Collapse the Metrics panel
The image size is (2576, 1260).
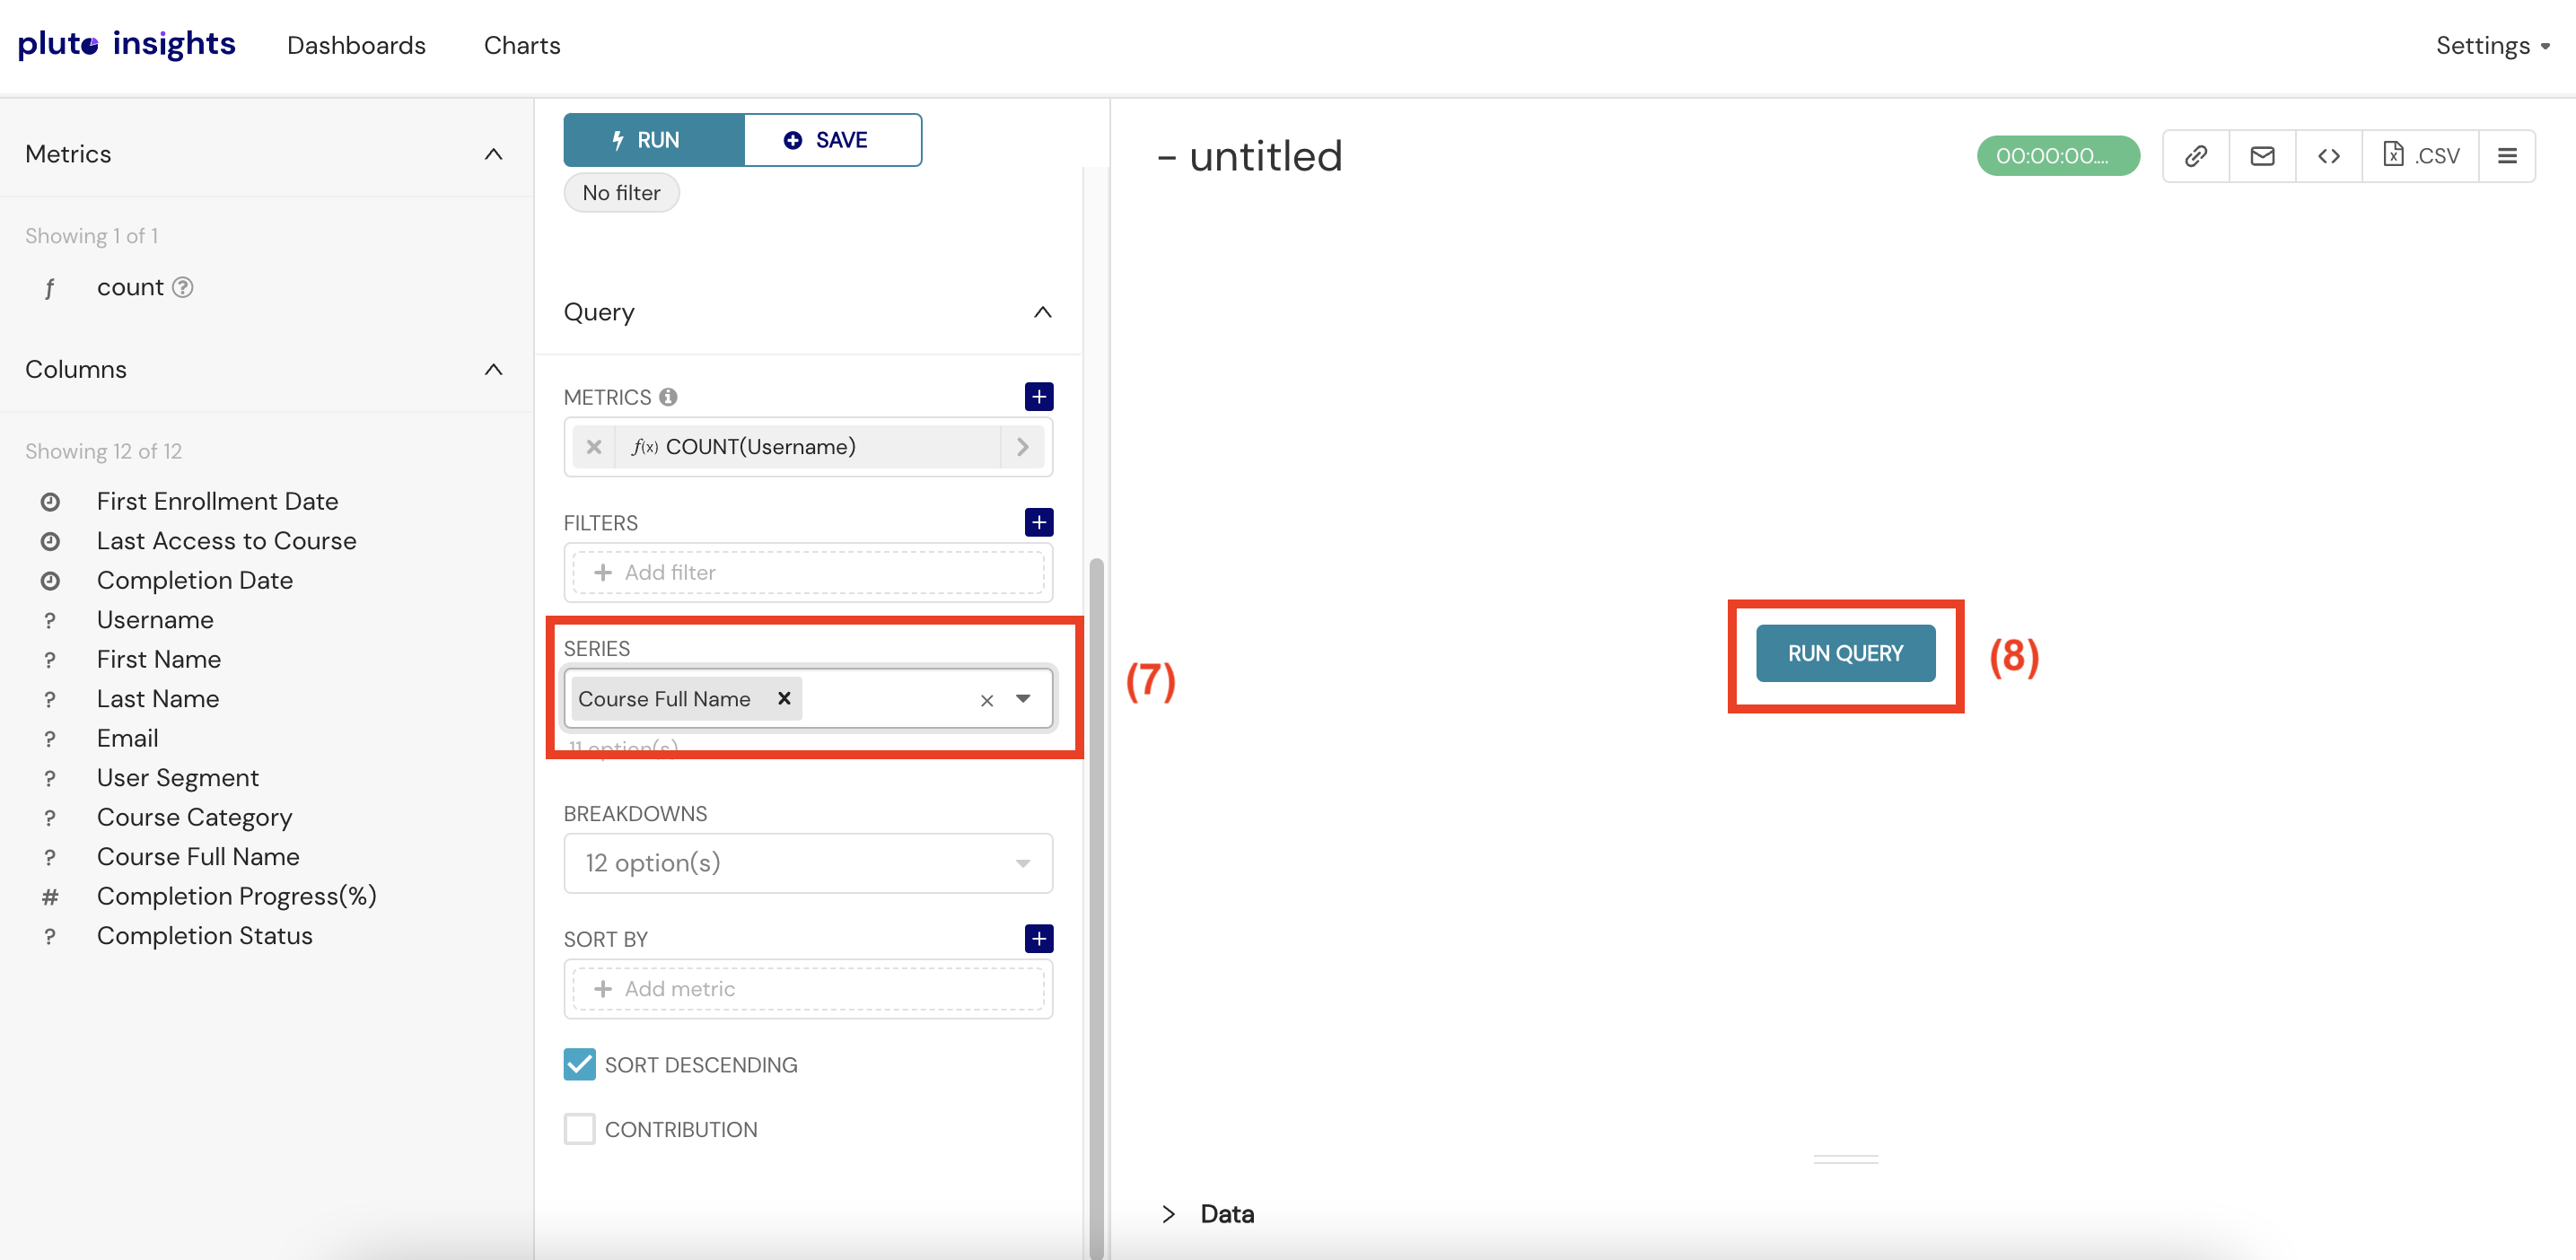(x=493, y=154)
